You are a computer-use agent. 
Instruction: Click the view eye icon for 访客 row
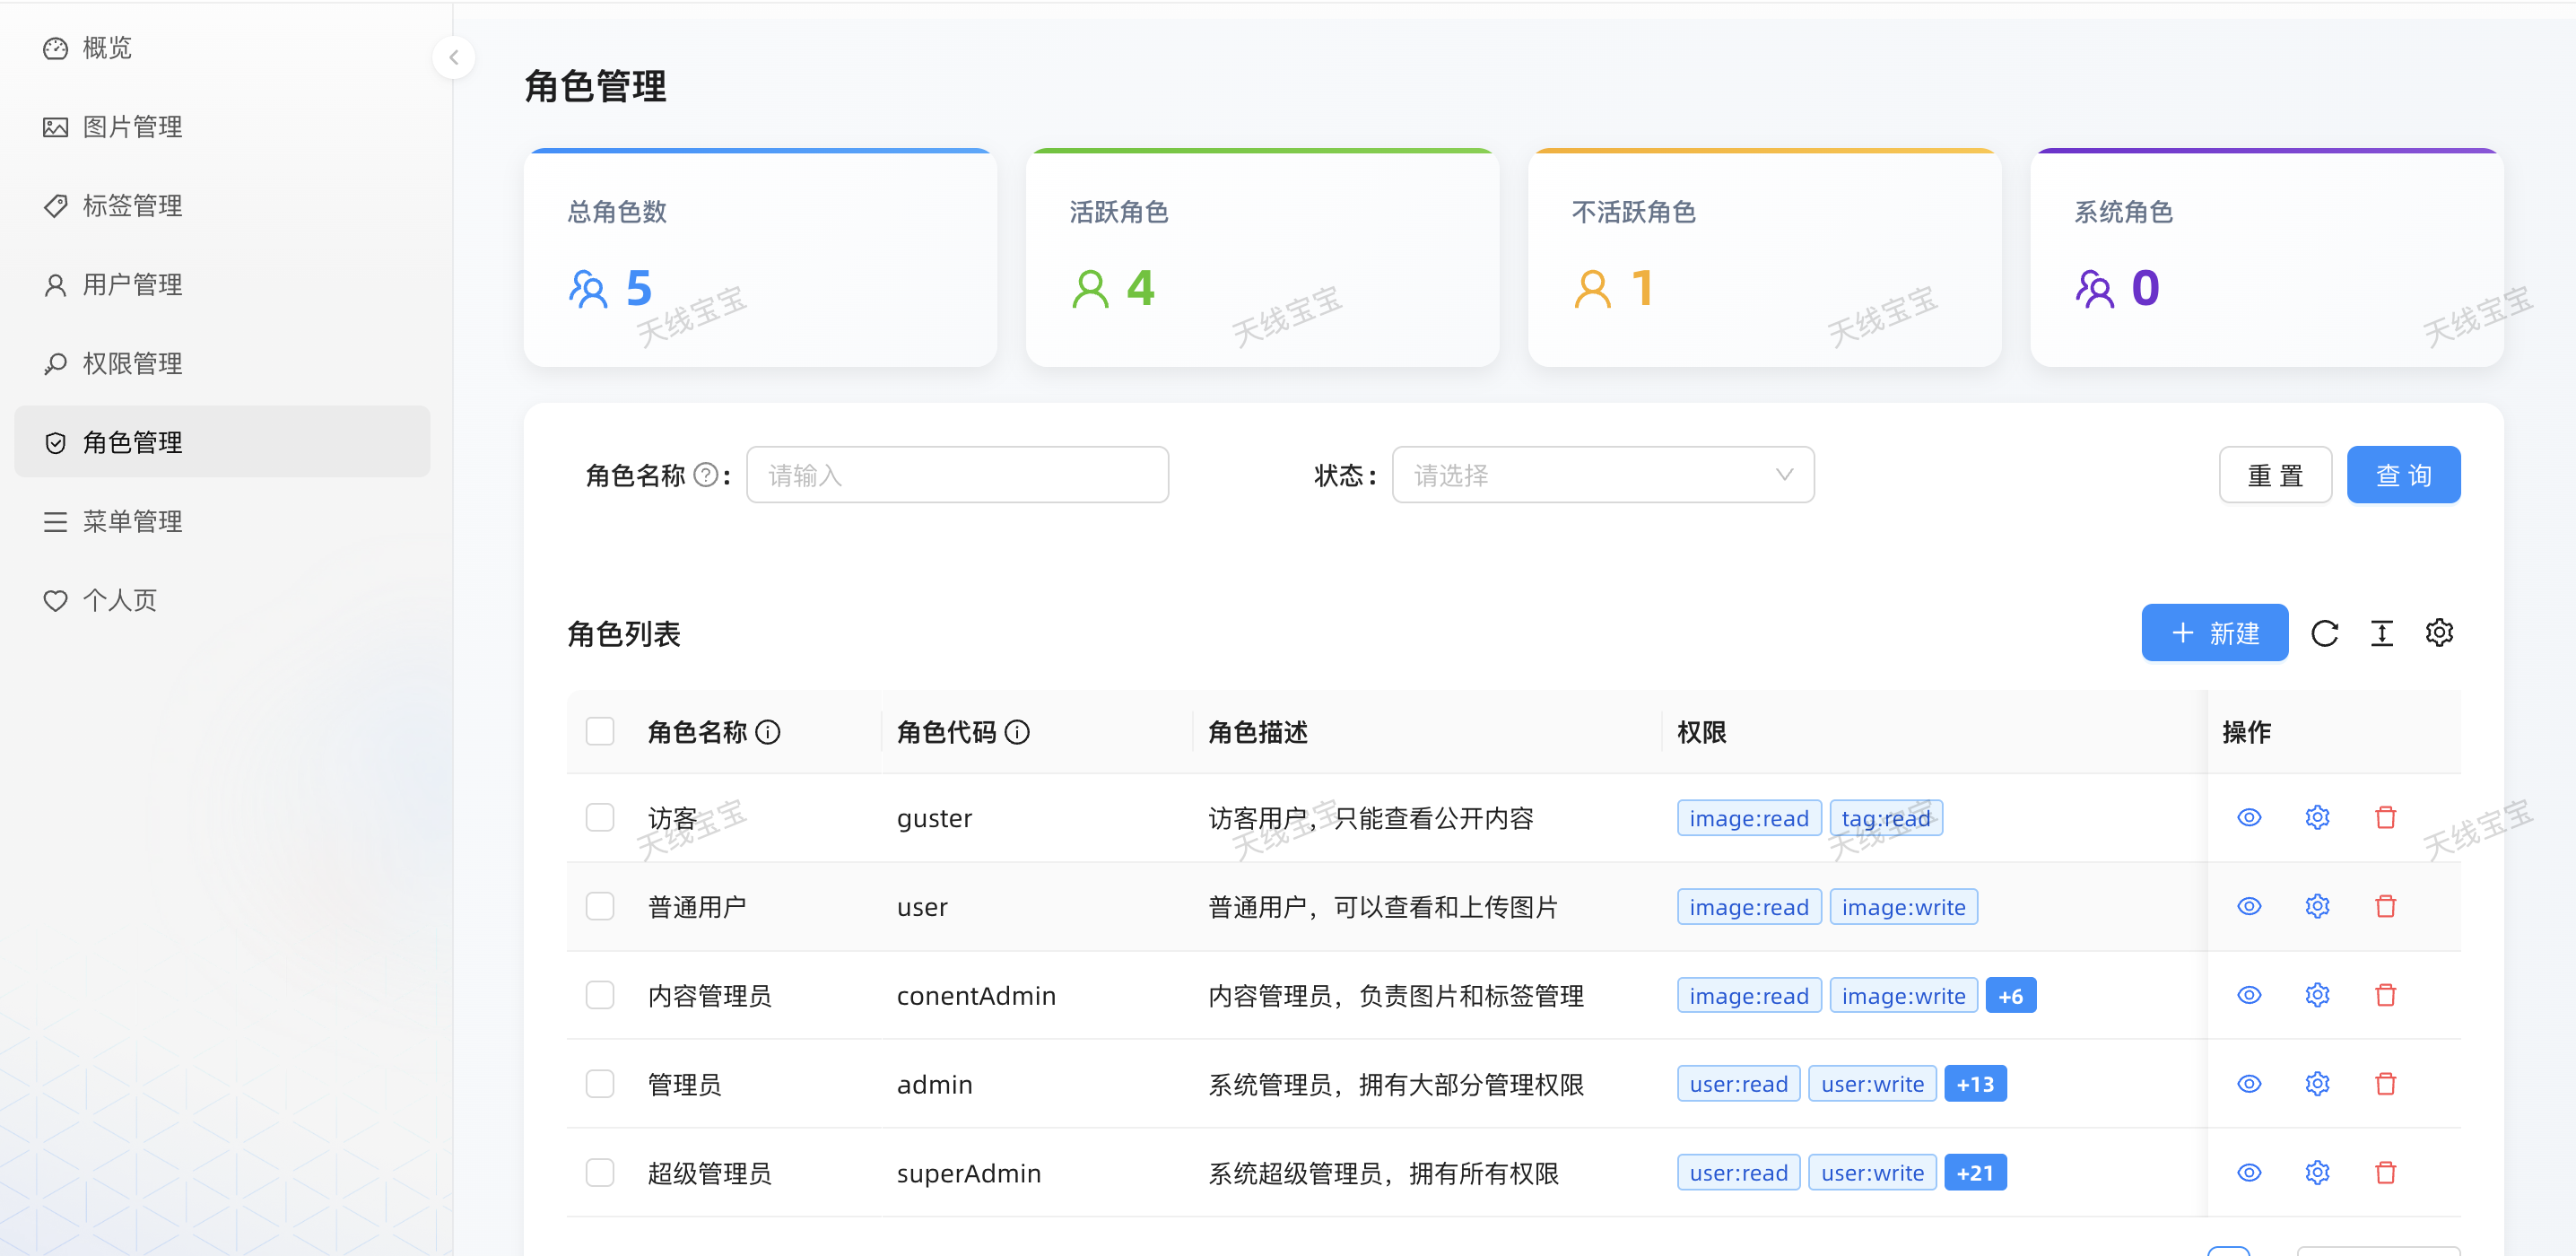coord(2248,818)
